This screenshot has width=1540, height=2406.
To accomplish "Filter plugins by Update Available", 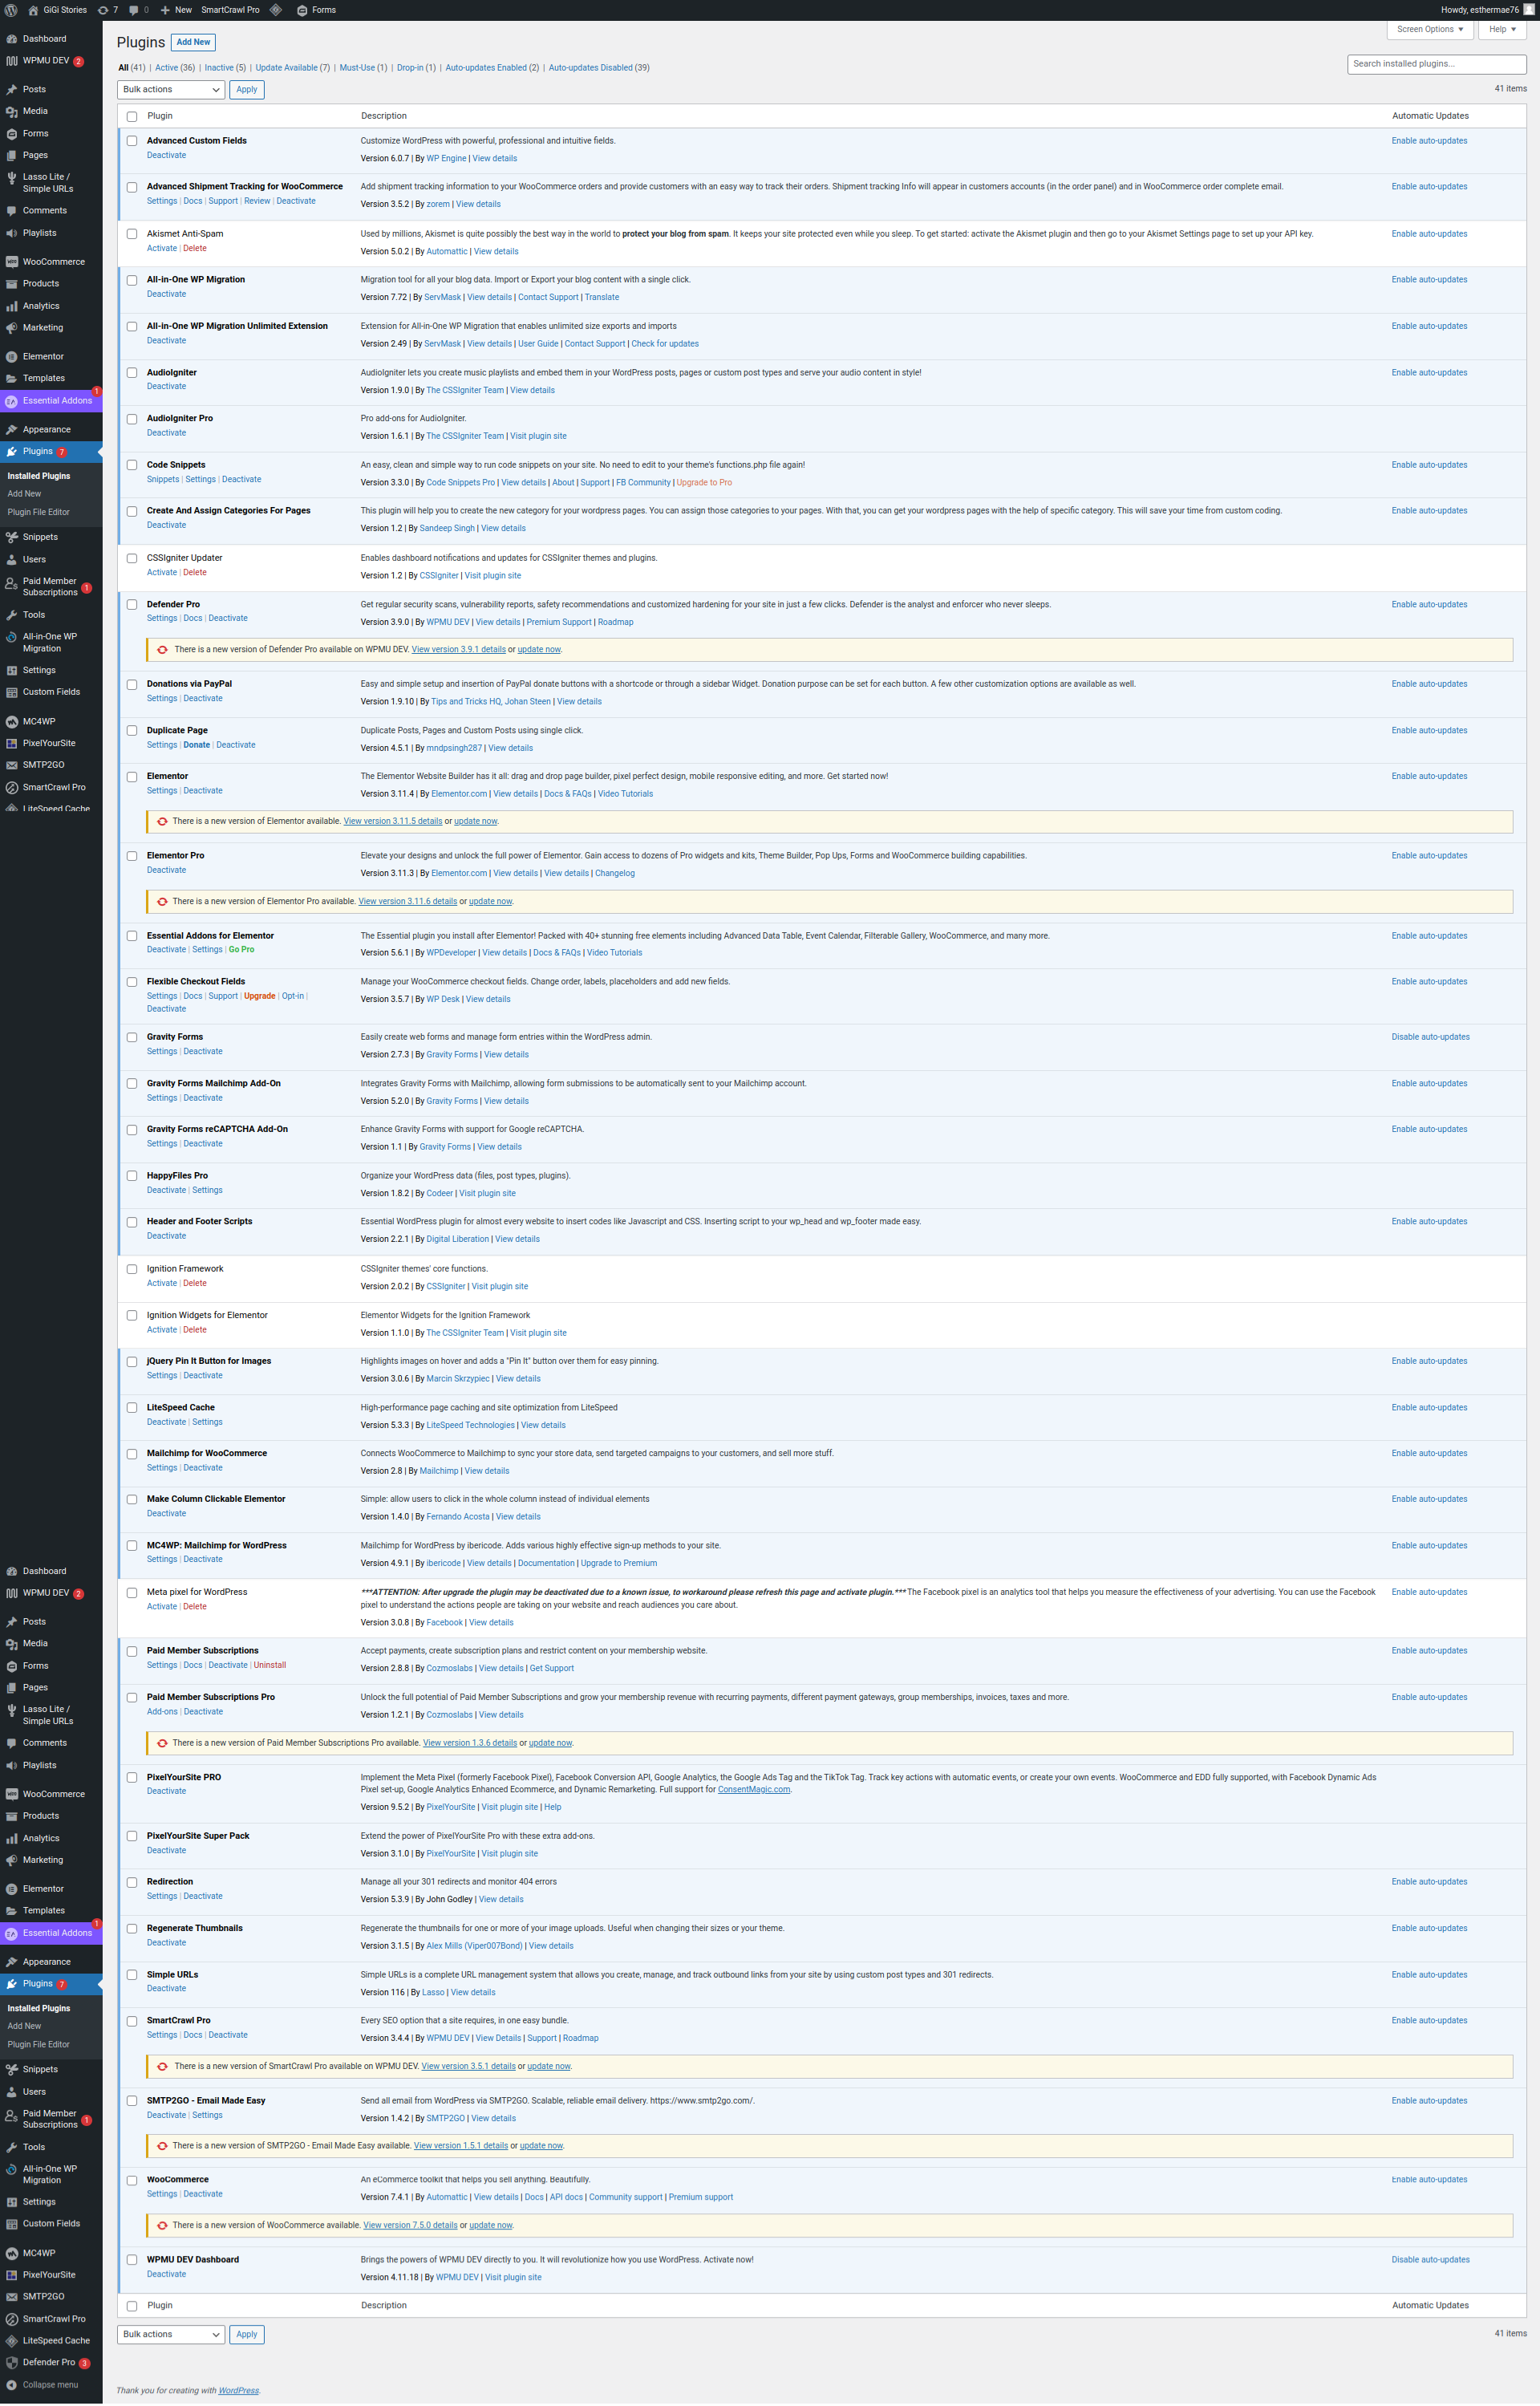I will tap(286, 68).
